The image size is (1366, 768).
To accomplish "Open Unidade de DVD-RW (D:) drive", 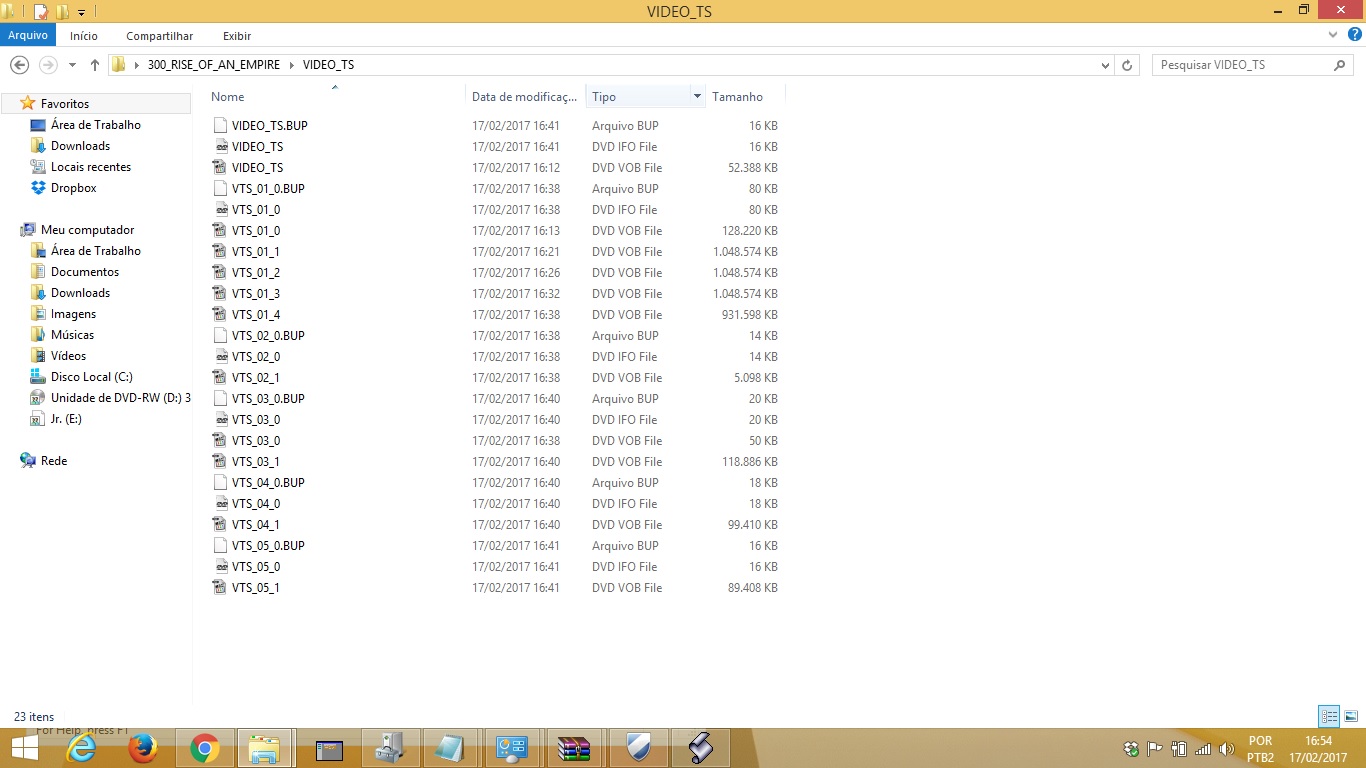I will [x=120, y=398].
